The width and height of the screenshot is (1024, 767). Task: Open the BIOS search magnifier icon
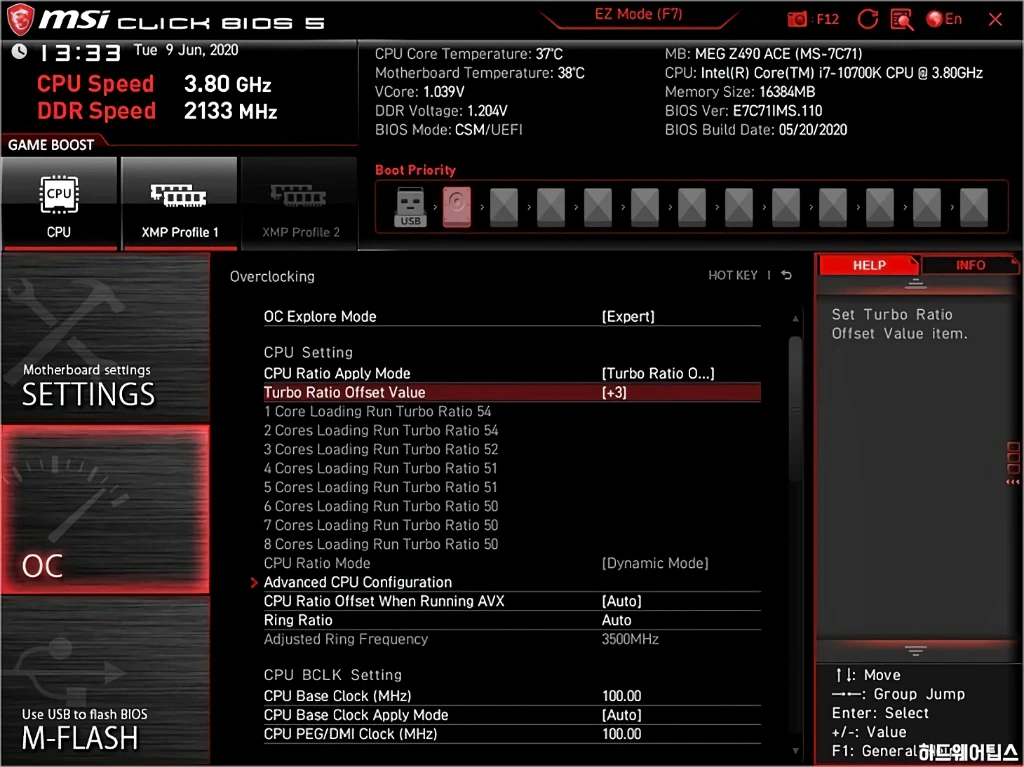902,20
